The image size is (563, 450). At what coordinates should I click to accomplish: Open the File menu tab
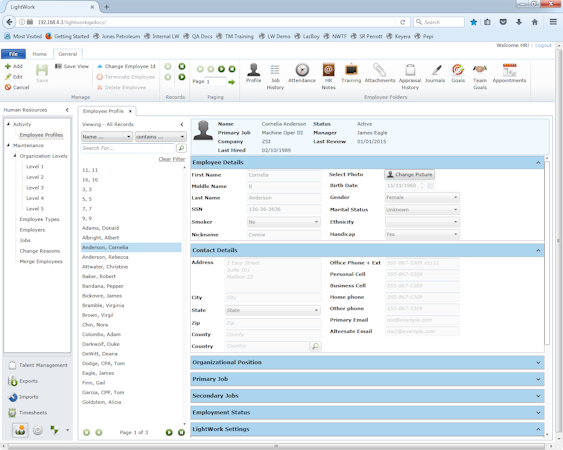[13, 54]
